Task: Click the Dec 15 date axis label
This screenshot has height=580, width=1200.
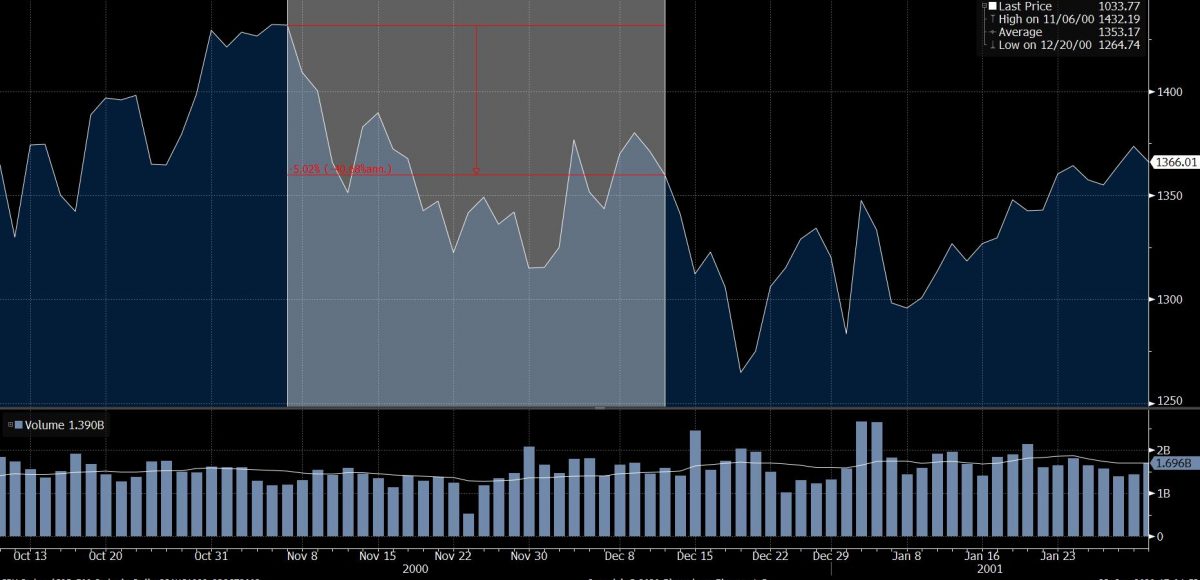Action: pos(695,555)
